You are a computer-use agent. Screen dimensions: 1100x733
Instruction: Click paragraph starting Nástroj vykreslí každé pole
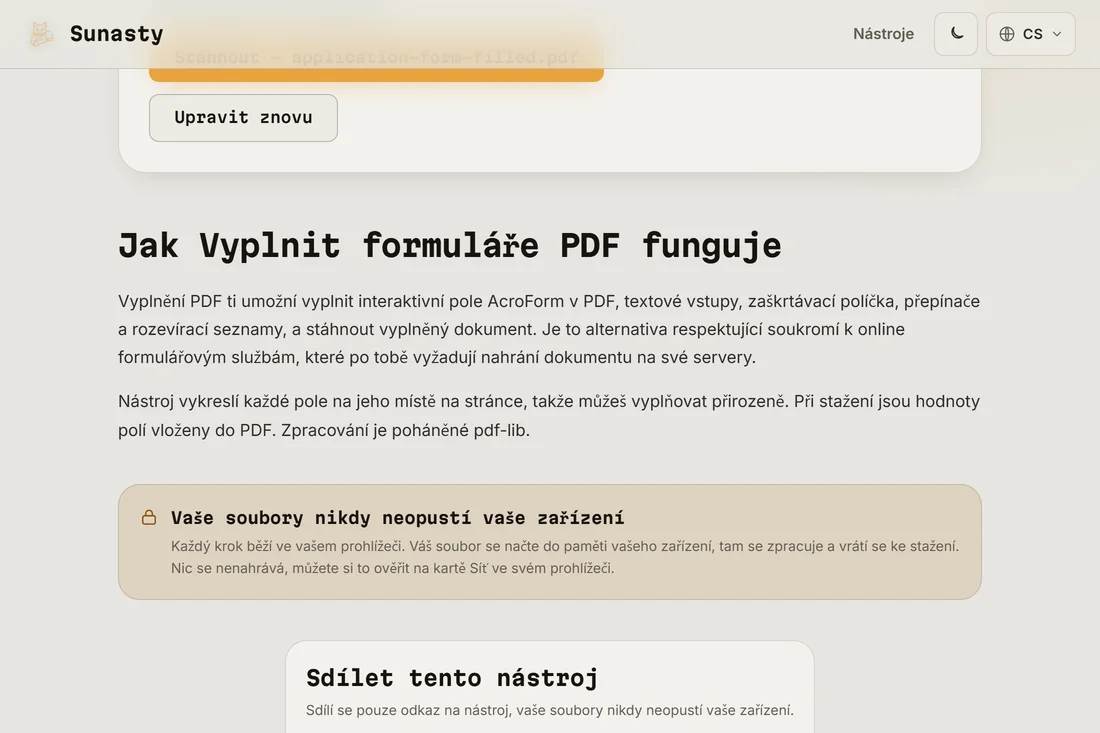[549, 415]
